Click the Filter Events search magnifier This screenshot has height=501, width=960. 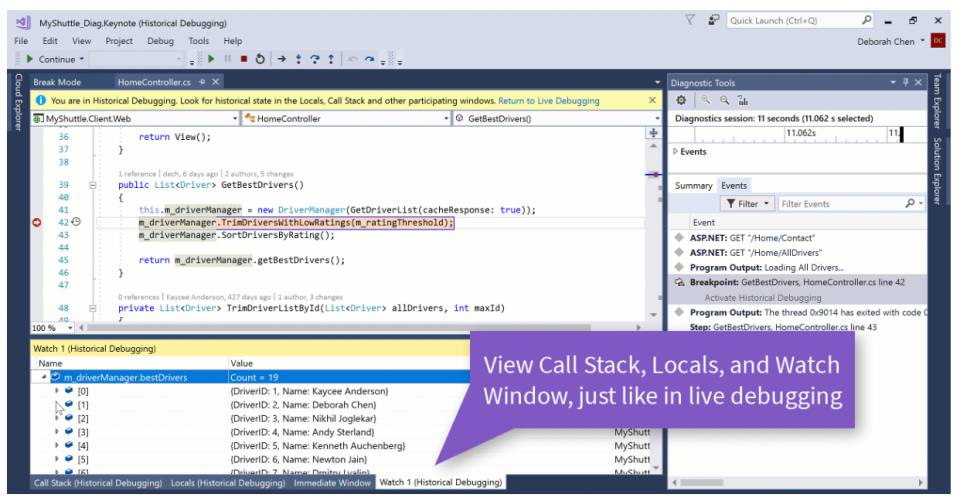(x=910, y=203)
